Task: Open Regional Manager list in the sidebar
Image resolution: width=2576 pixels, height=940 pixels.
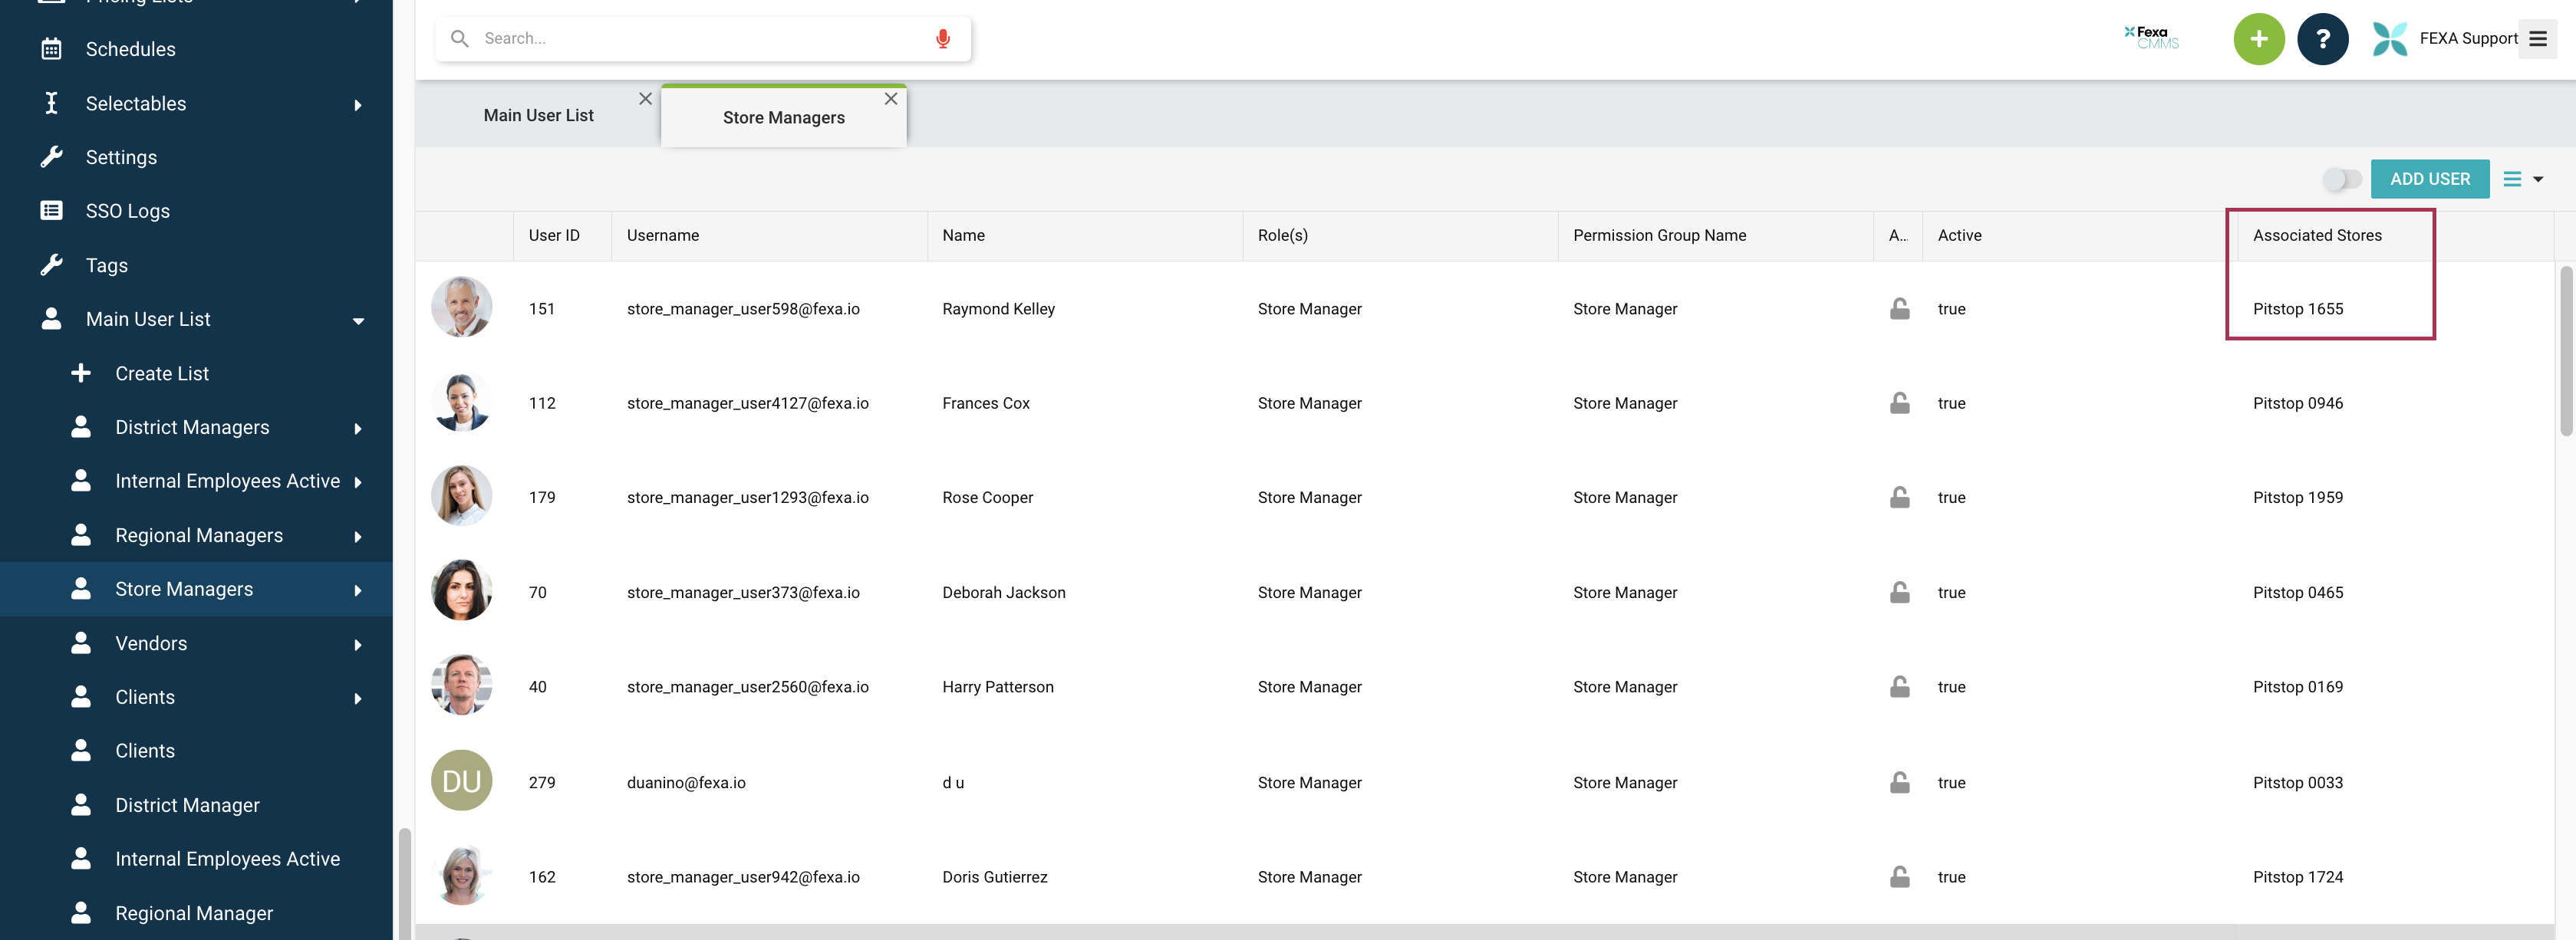Action: click(x=196, y=913)
